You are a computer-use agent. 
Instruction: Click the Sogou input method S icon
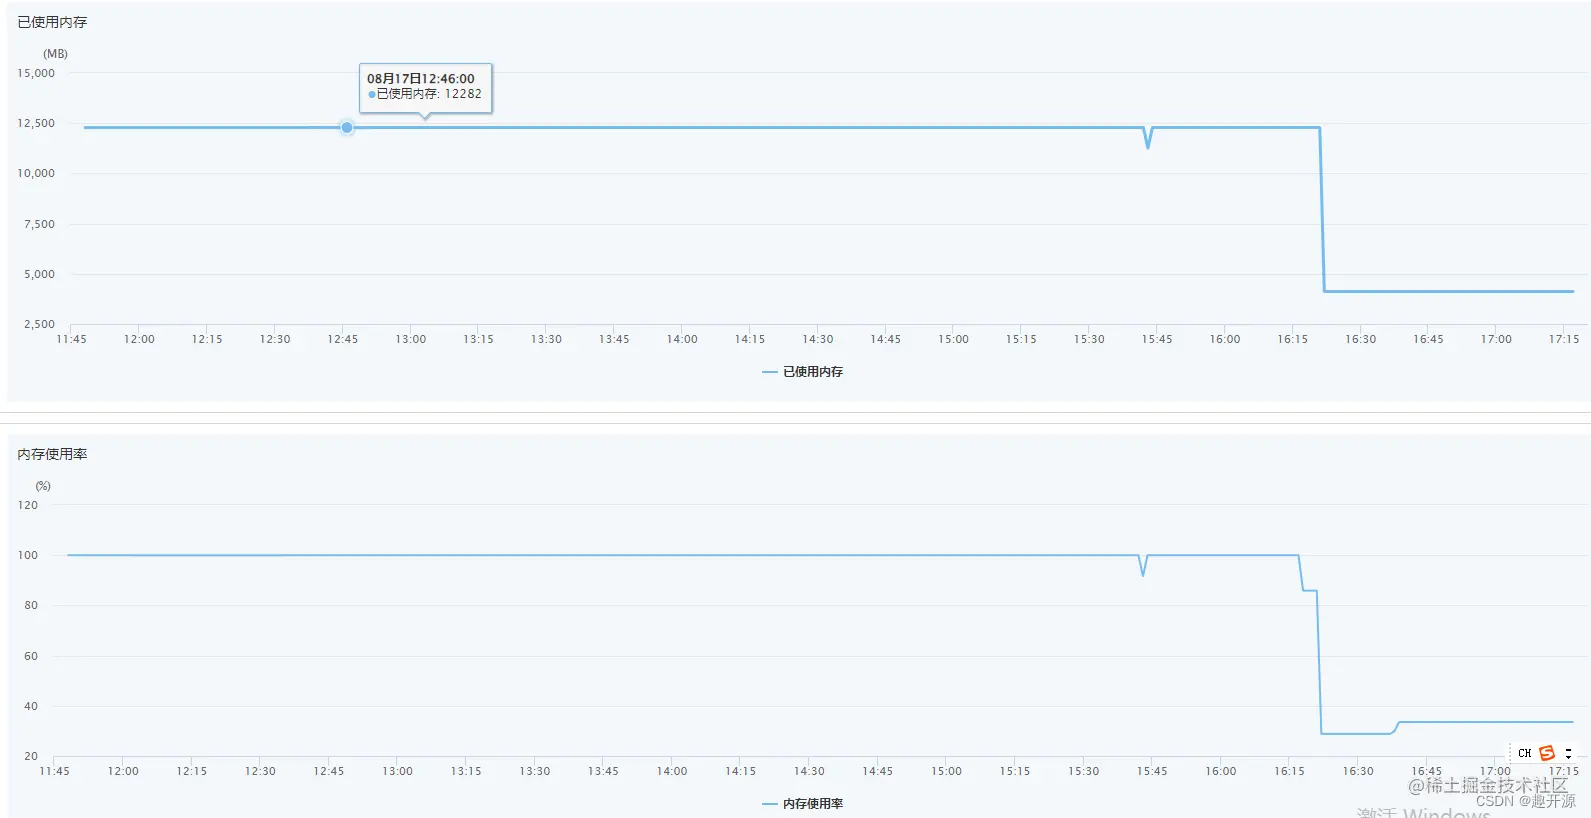[x=1547, y=753]
